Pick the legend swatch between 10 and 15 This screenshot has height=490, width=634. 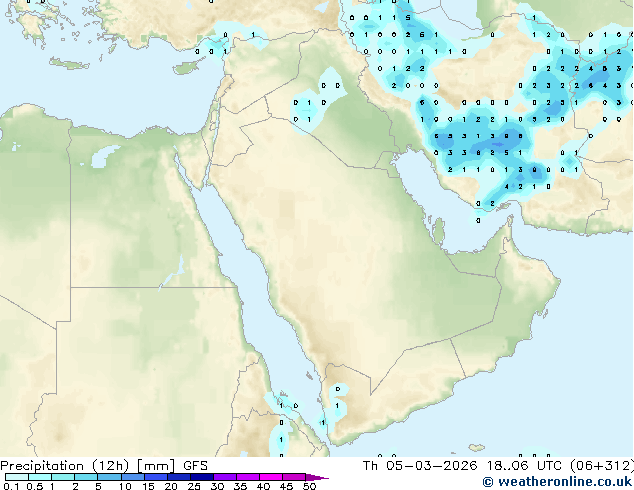tap(132, 477)
